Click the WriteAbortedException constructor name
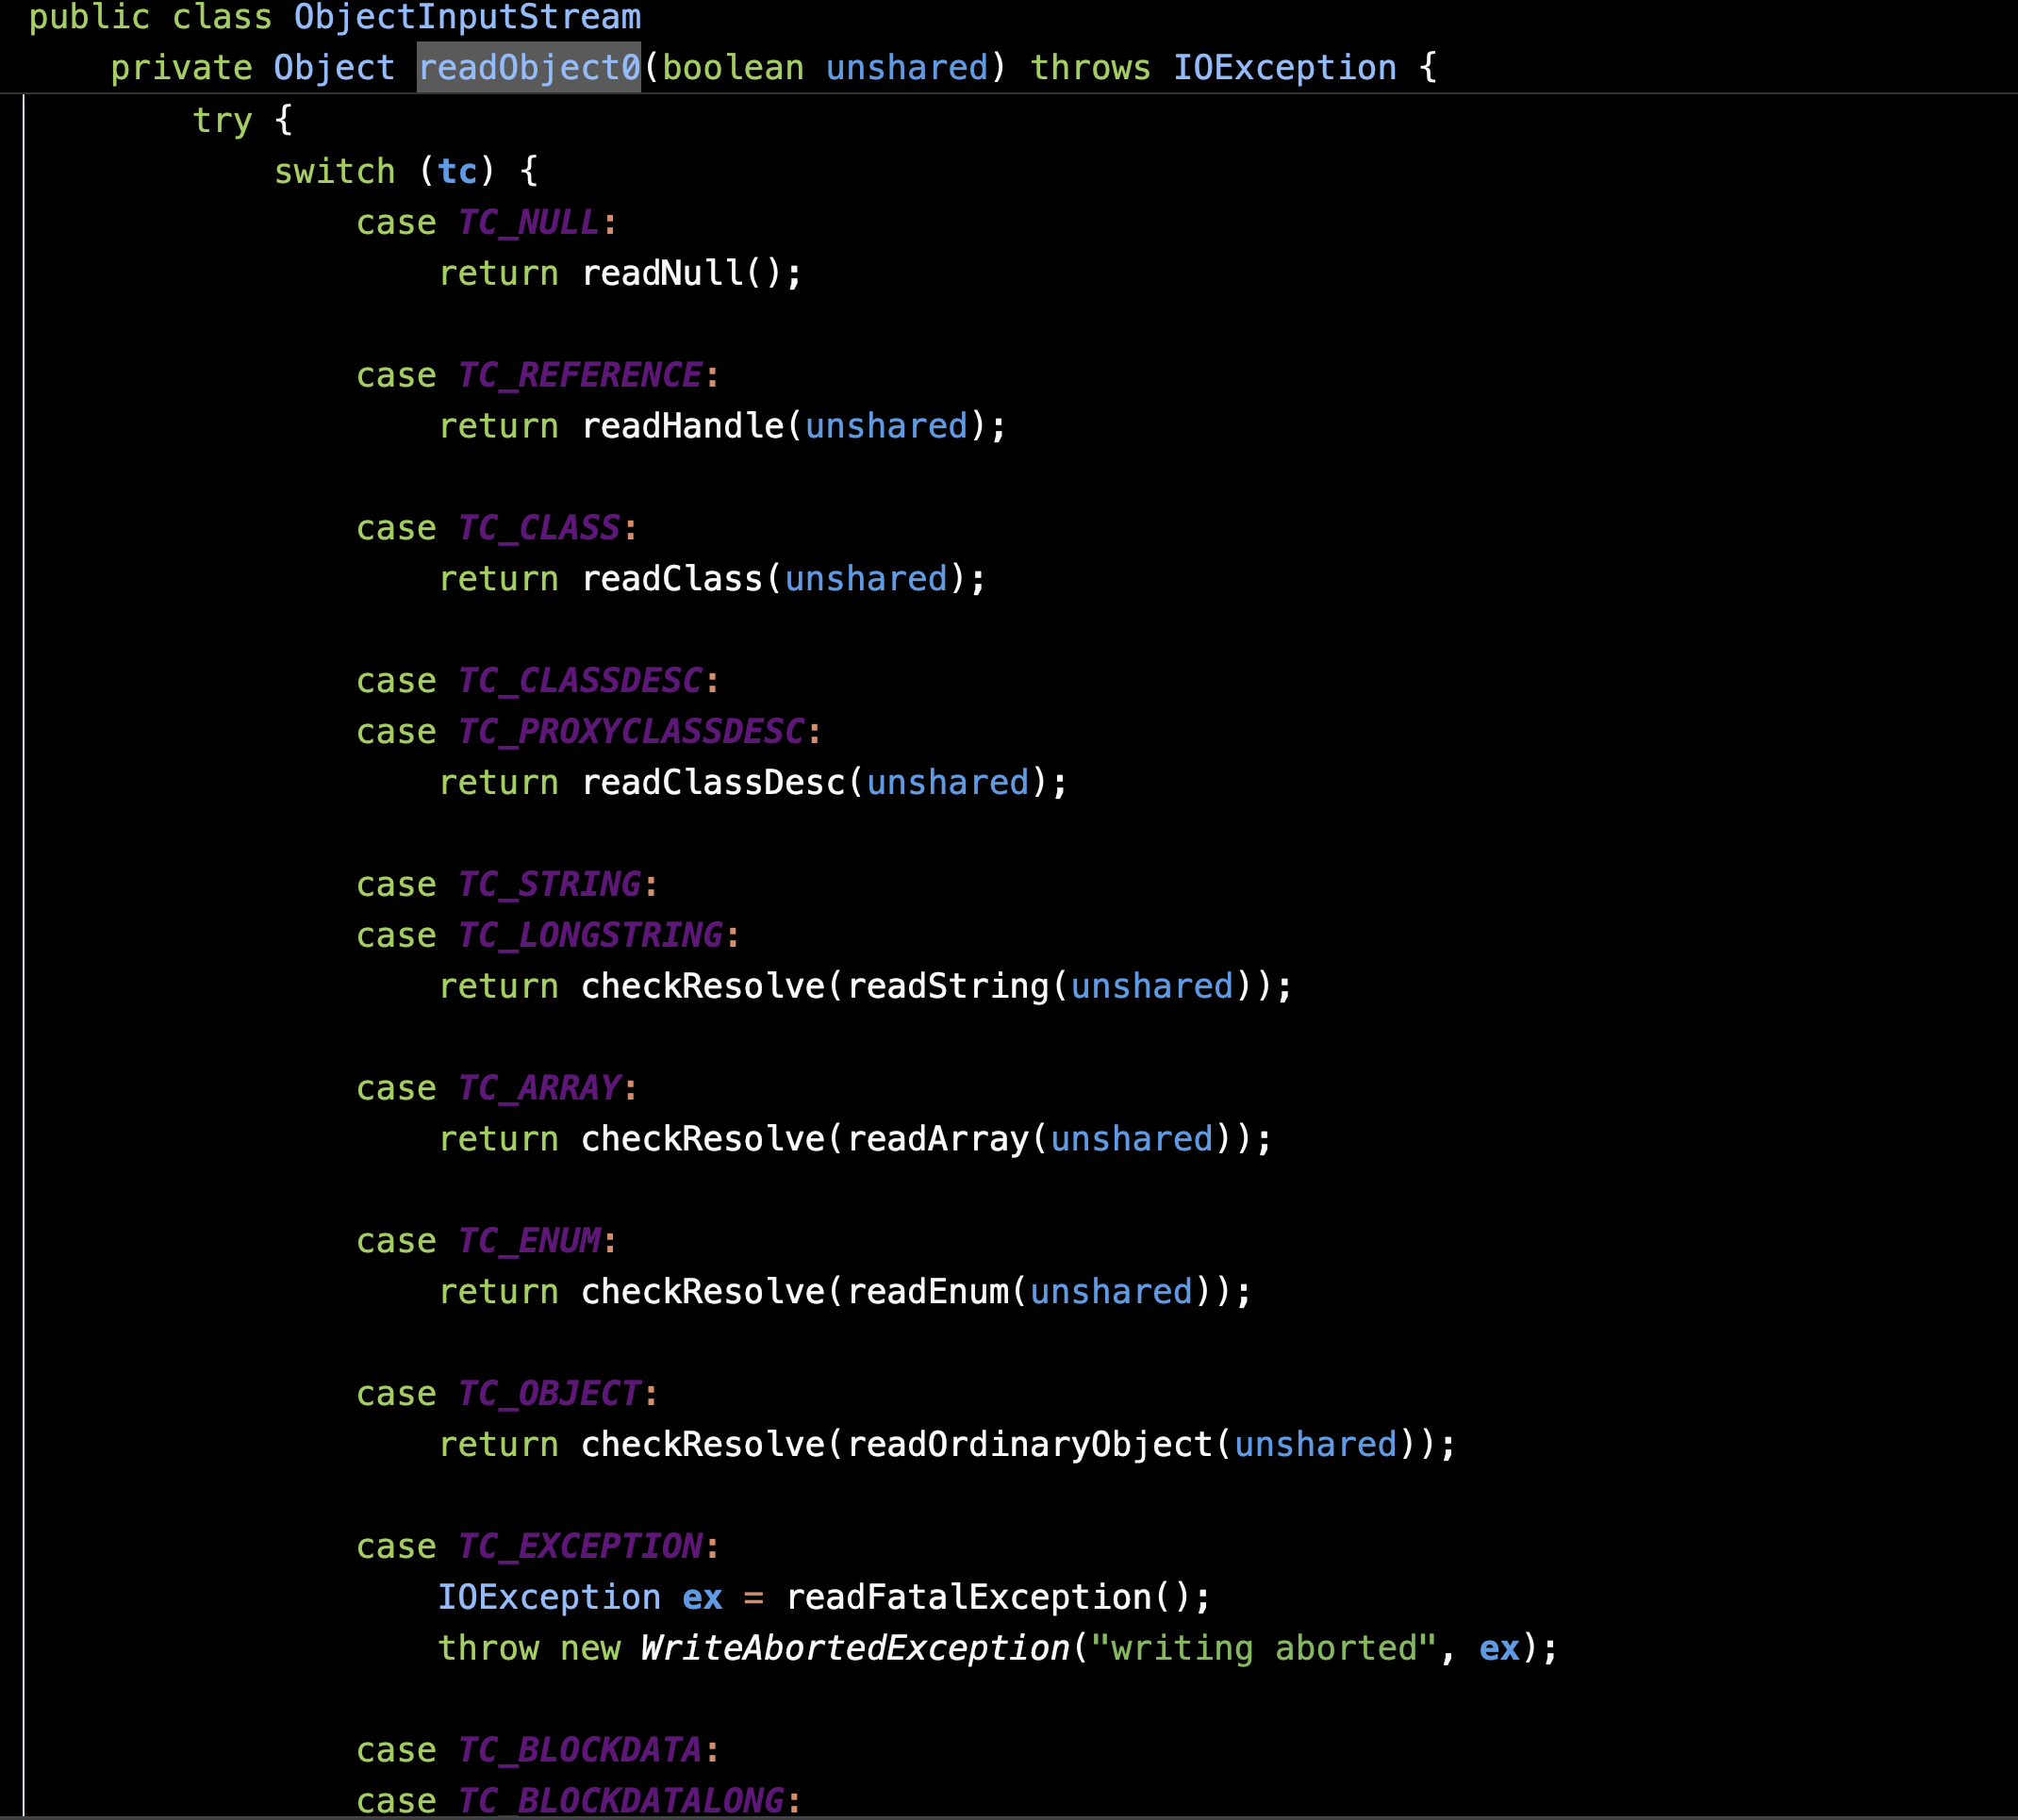 coord(856,1649)
